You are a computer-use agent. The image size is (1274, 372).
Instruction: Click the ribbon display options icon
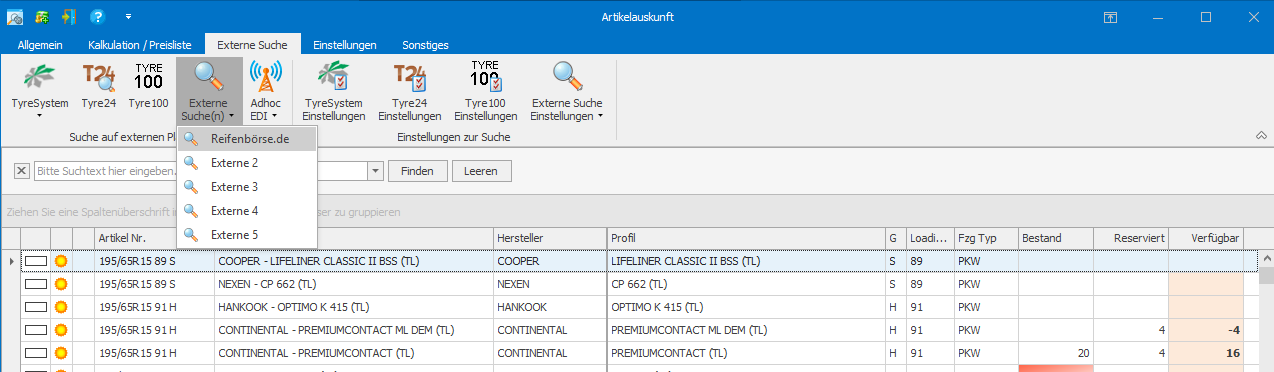[x=1110, y=17]
